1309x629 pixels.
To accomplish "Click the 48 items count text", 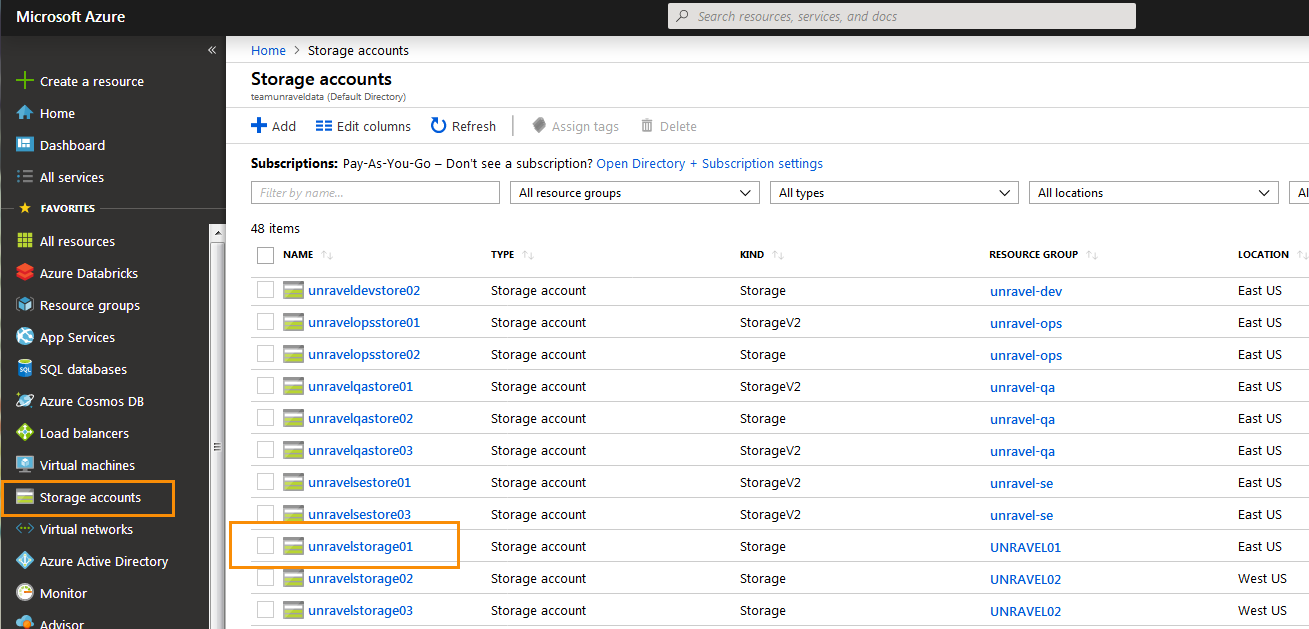I will (275, 229).
